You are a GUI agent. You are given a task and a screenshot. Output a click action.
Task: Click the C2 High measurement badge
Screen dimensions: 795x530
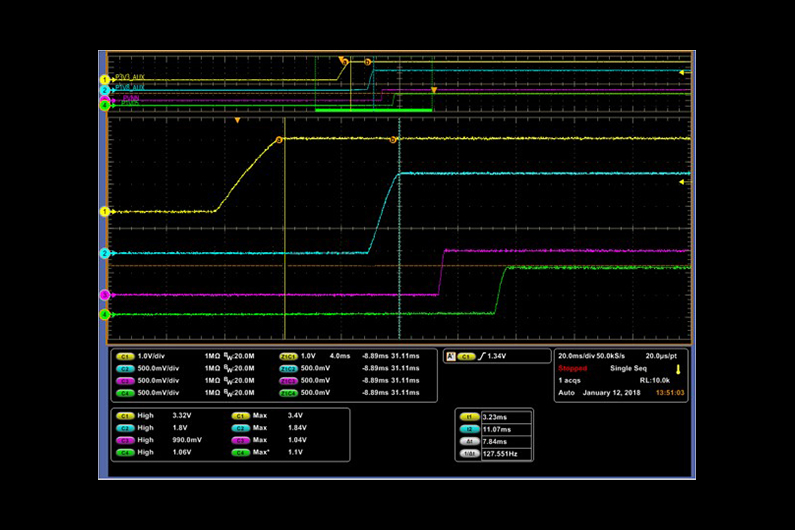click(x=125, y=428)
